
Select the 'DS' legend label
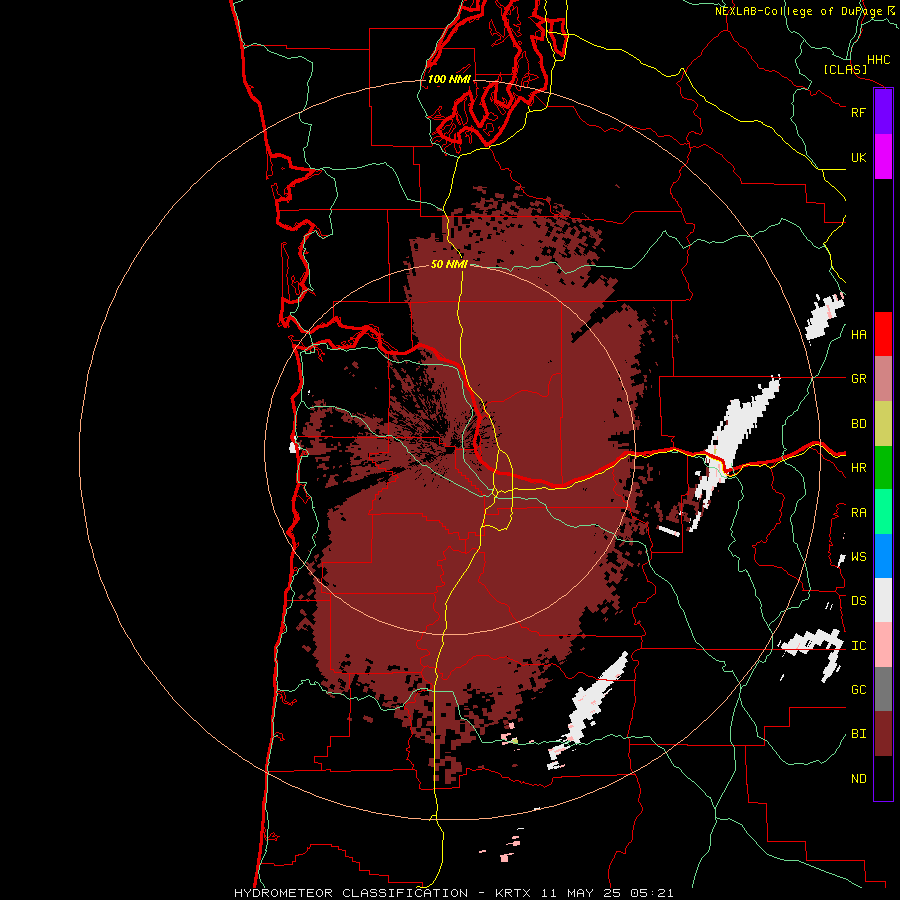coord(858,601)
